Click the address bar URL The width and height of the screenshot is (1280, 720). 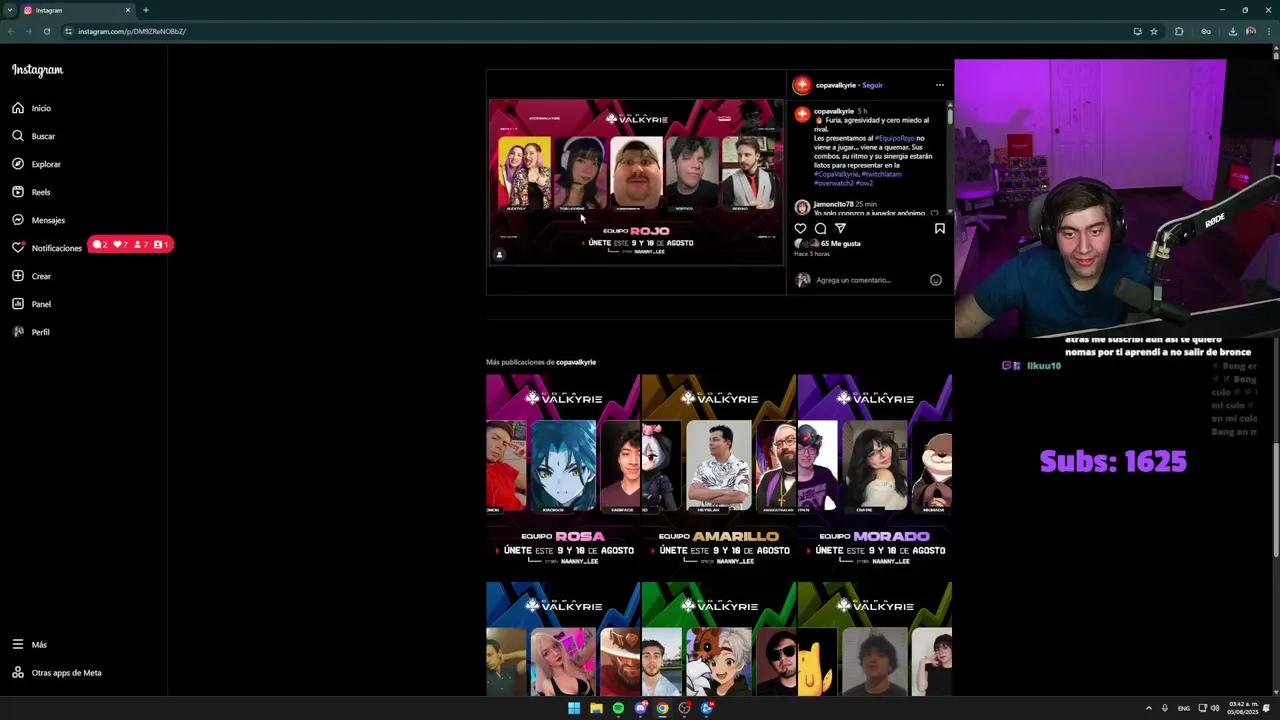tap(132, 31)
